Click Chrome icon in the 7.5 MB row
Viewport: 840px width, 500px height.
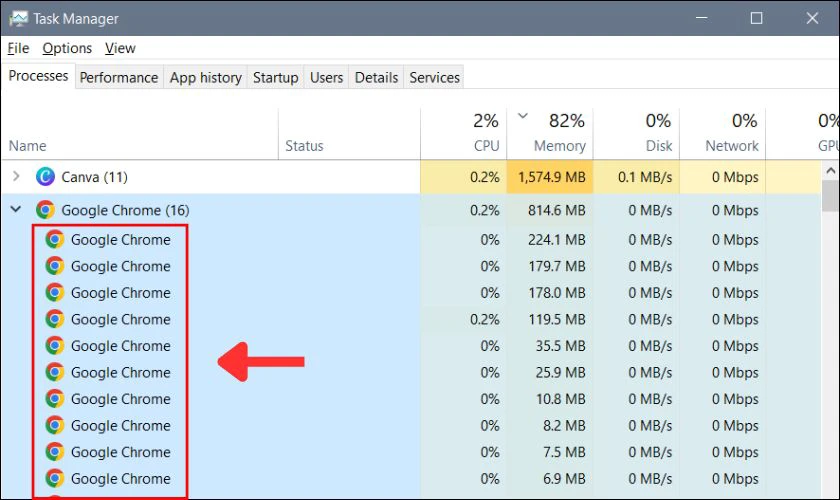(x=55, y=452)
